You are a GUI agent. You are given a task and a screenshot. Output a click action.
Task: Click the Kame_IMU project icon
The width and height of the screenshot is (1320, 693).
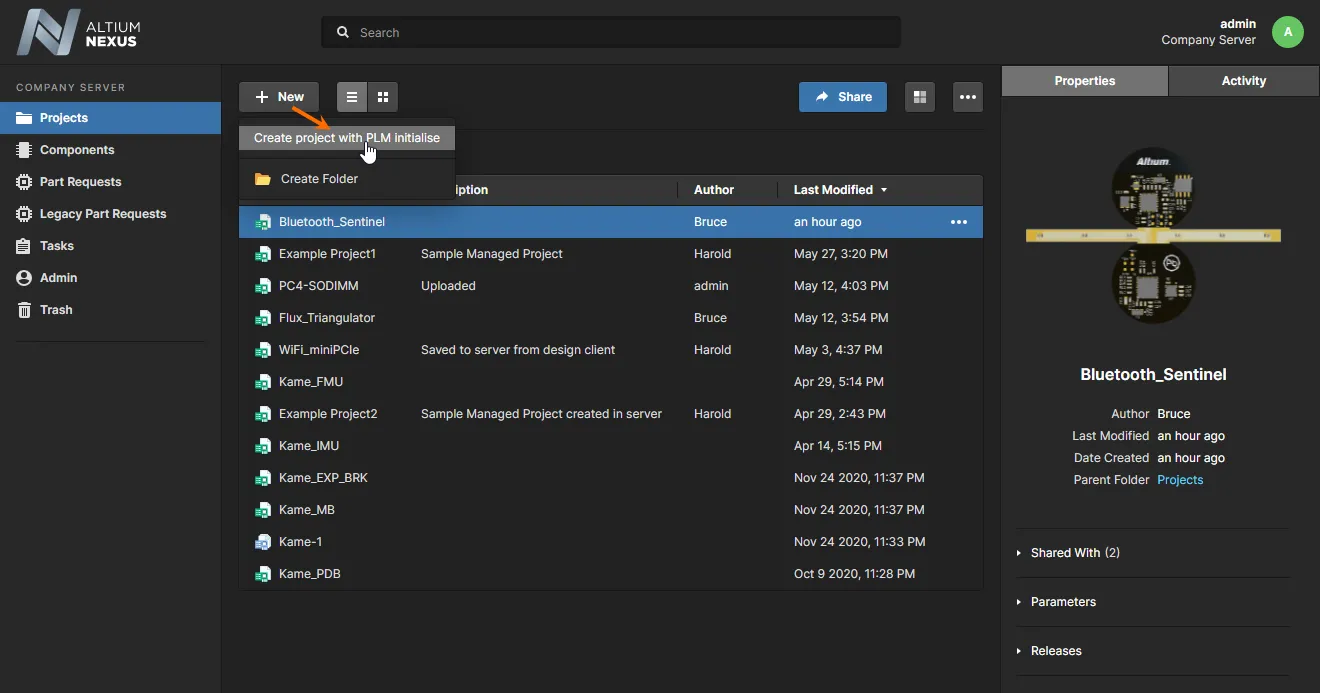point(263,446)
